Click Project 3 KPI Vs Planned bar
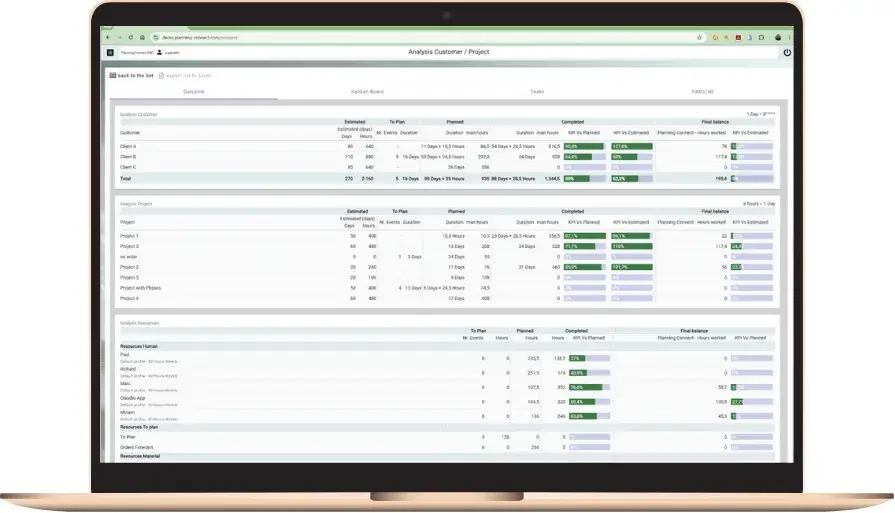895x513 pixels. pos(584,247)
